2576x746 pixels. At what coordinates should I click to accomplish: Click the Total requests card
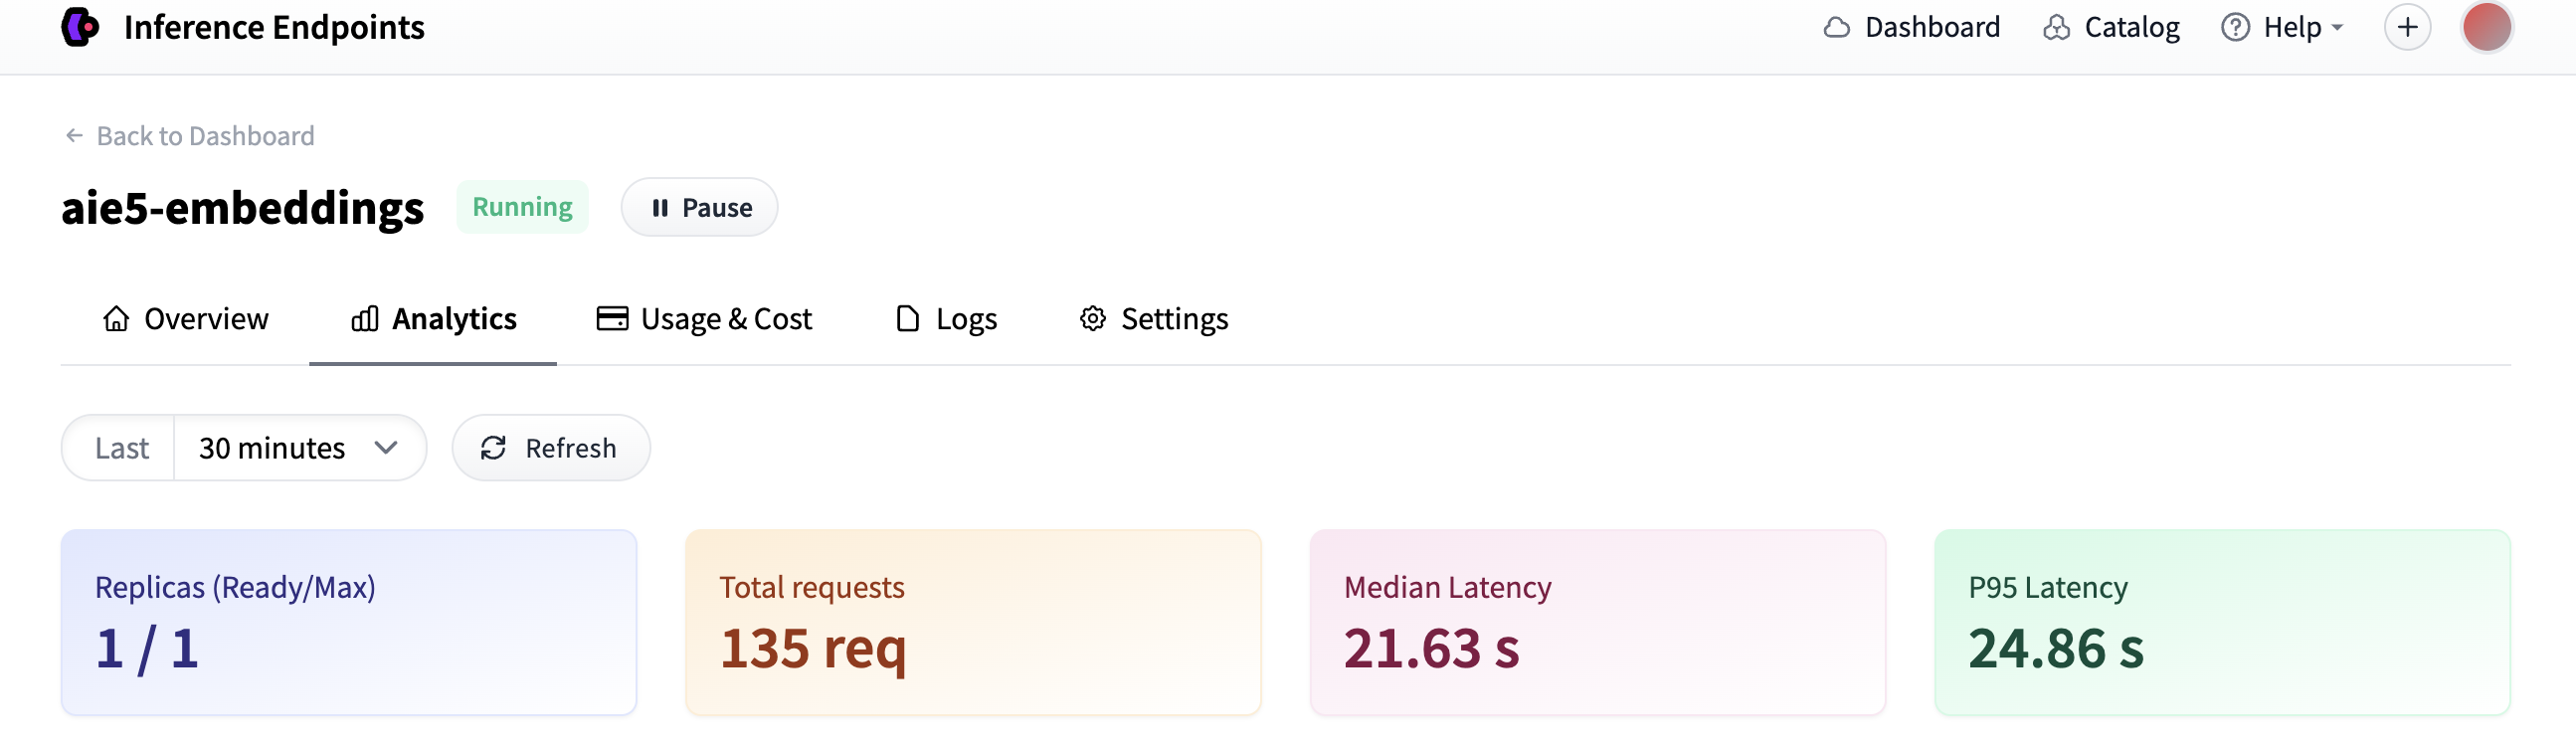click(973, 623)
